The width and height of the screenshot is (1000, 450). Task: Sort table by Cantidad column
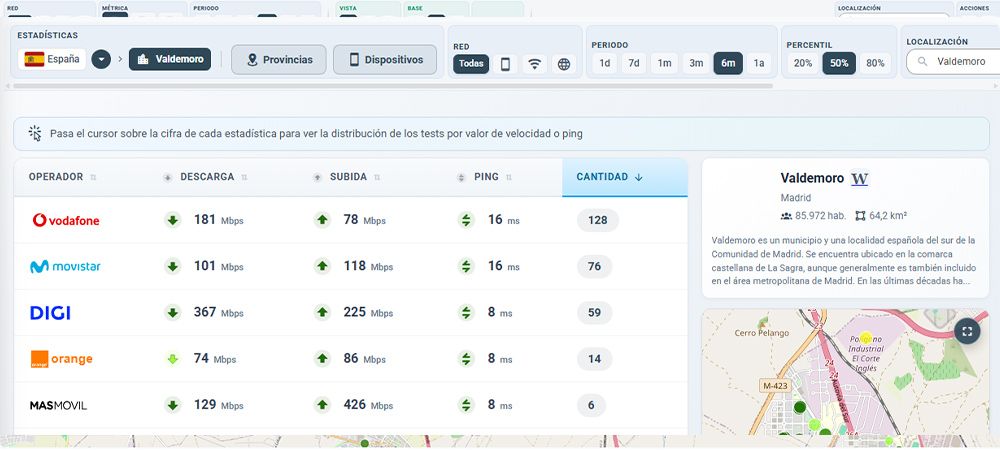coord(609,177)
